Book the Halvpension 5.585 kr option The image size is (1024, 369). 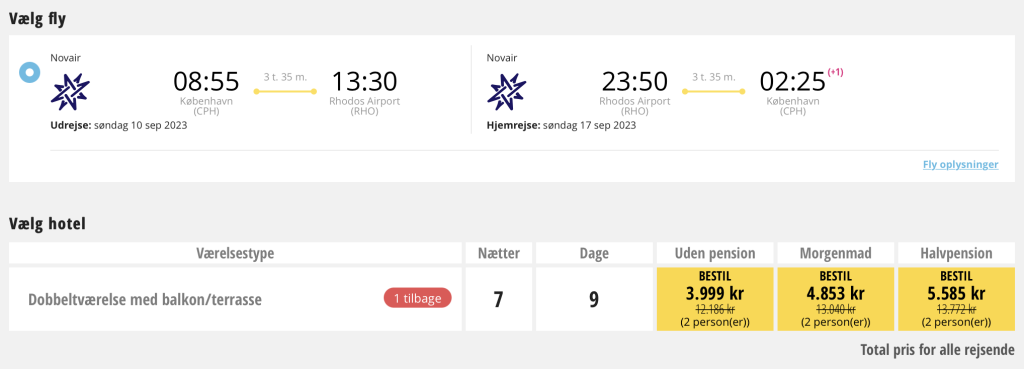pos(956,299)
